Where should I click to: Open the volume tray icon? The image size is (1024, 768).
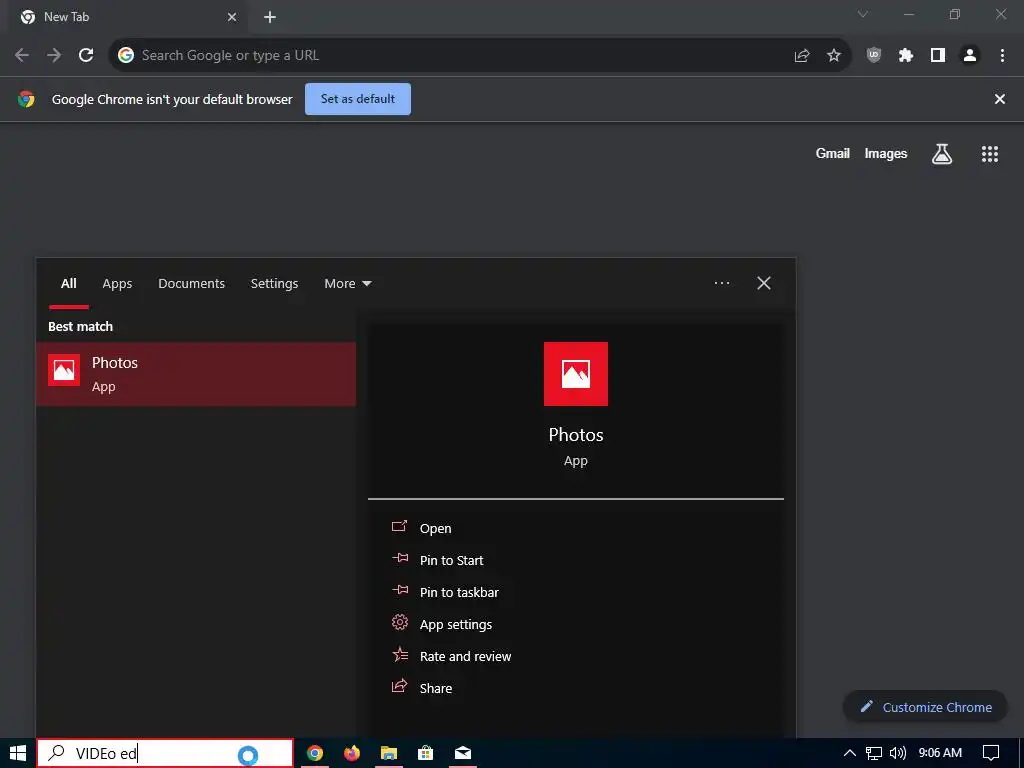898,753
